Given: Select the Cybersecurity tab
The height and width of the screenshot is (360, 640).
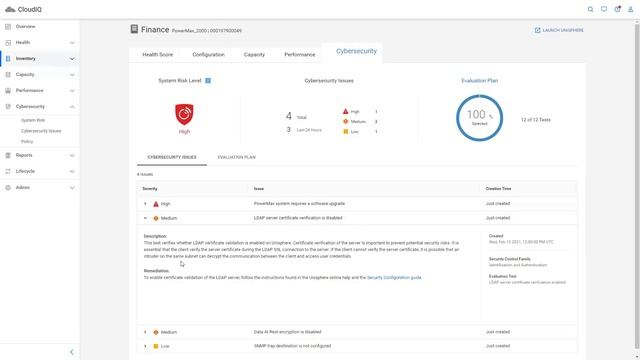Looking at the screenshot, I should point(356,51).
